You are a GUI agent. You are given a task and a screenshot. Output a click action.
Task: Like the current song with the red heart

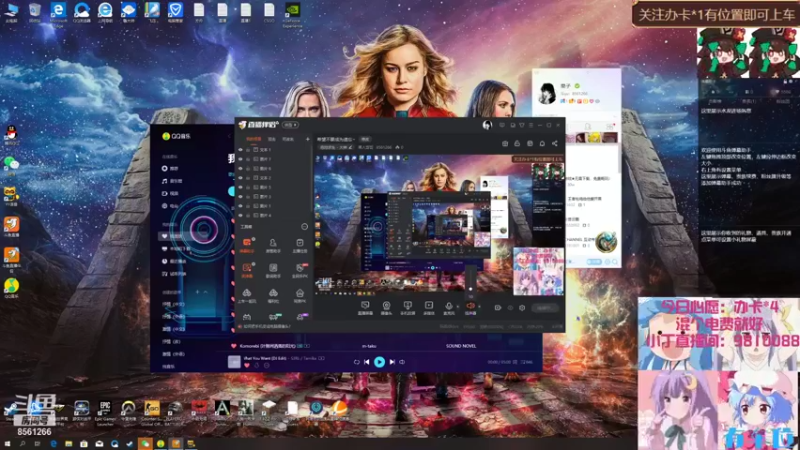(x=247, y=366)
